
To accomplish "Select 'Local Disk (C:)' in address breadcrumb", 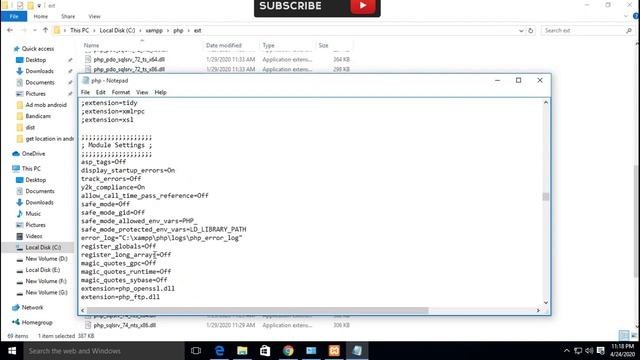I will point(117,31).
